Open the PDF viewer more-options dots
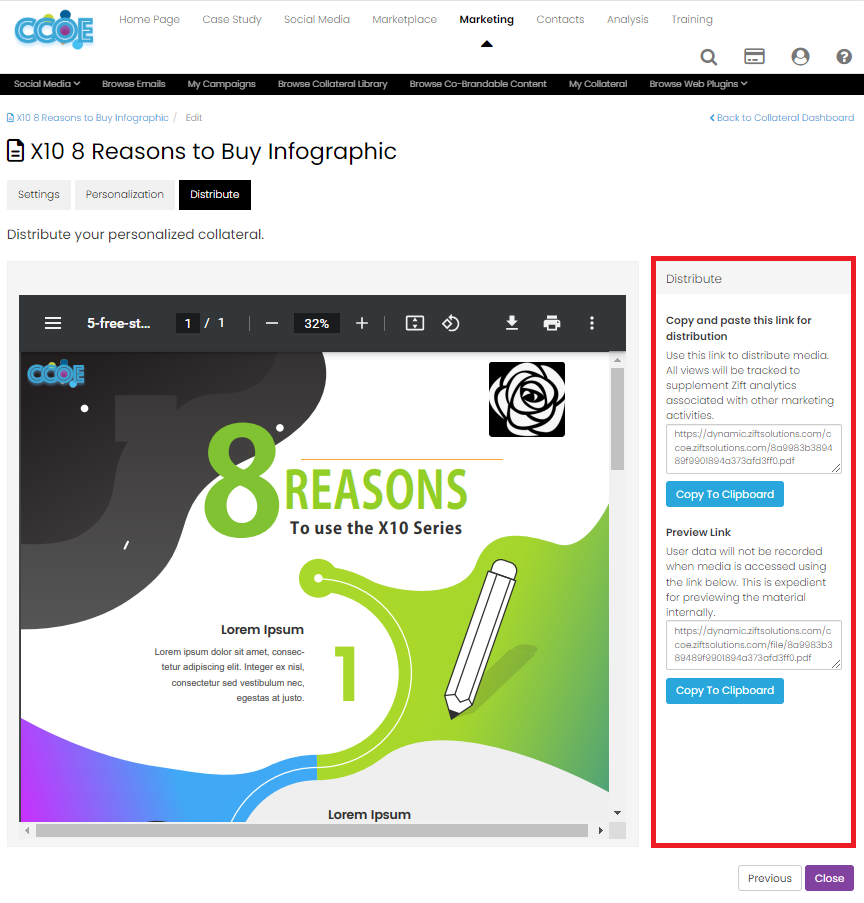 [592, 323]
